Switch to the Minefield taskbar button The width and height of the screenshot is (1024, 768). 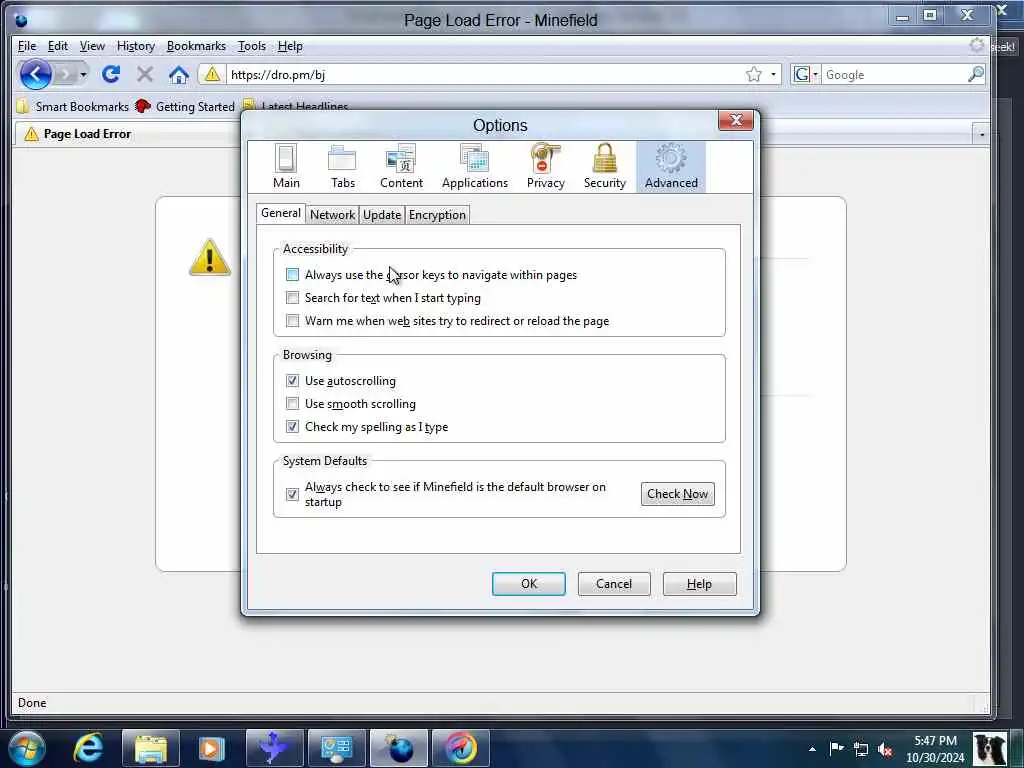(398, 748)
